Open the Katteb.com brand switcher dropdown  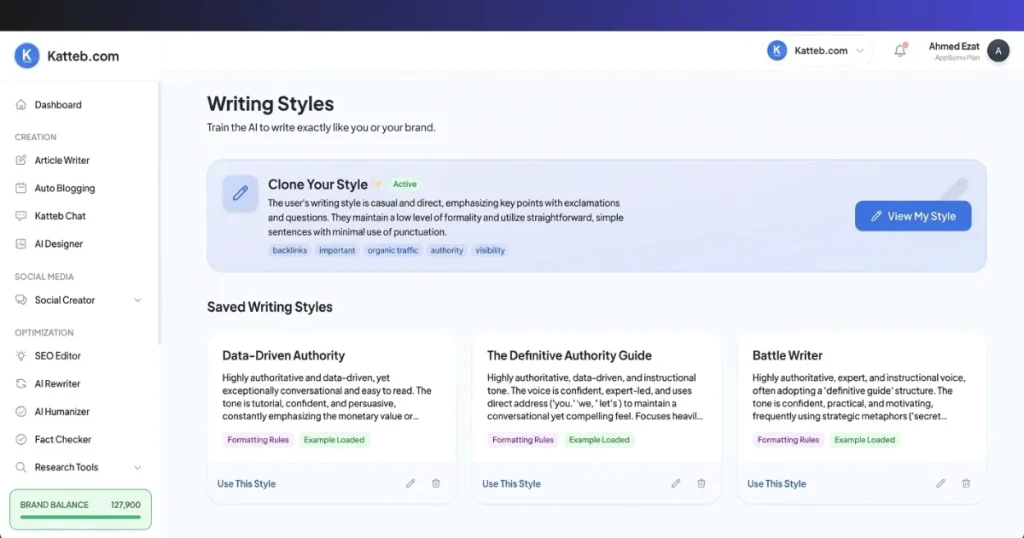click(818, 51)
